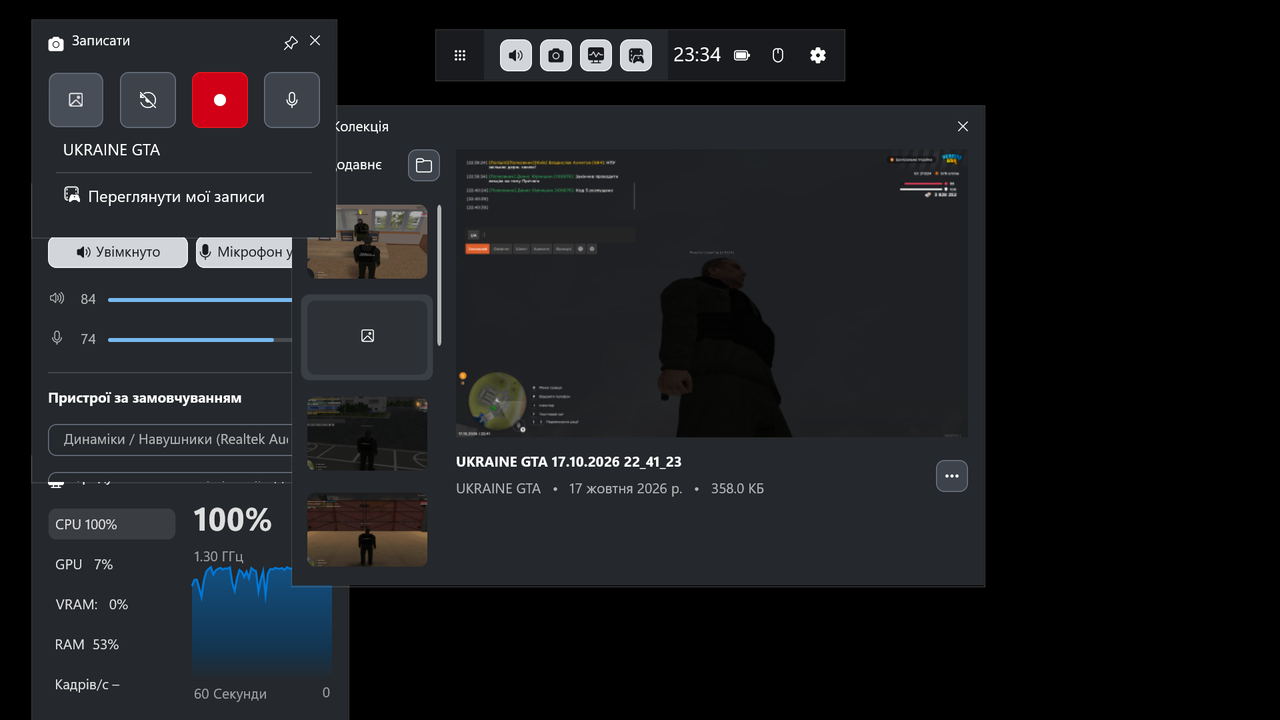This screenshot has height=720, width=1280.
Task: Pin the Capture widget
Action: click(290, 42)
